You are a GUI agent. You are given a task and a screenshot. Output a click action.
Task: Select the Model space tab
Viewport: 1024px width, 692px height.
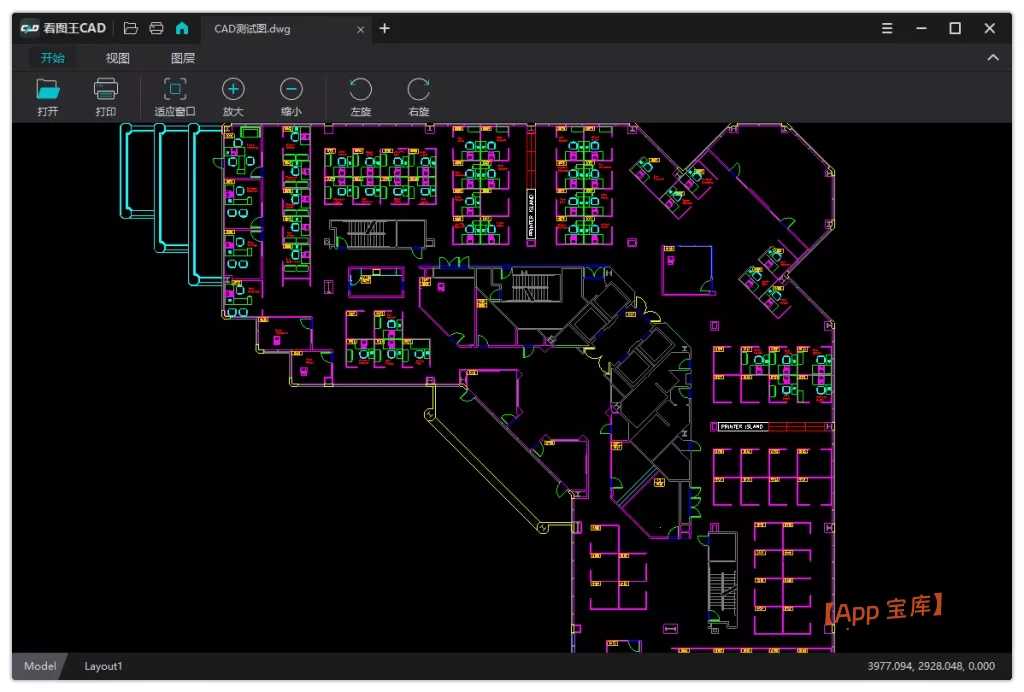(x=40, y=666)
